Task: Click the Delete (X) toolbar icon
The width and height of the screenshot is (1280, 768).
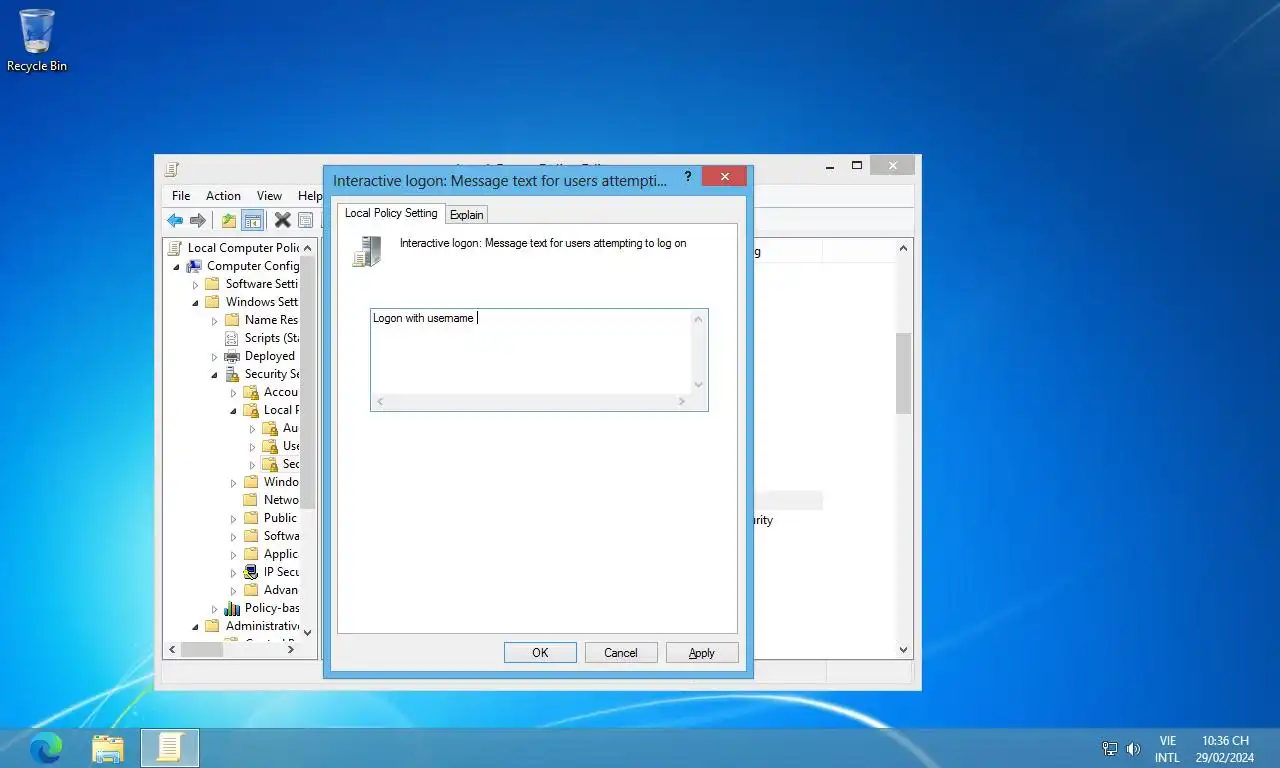Action: tap(283, 220)
